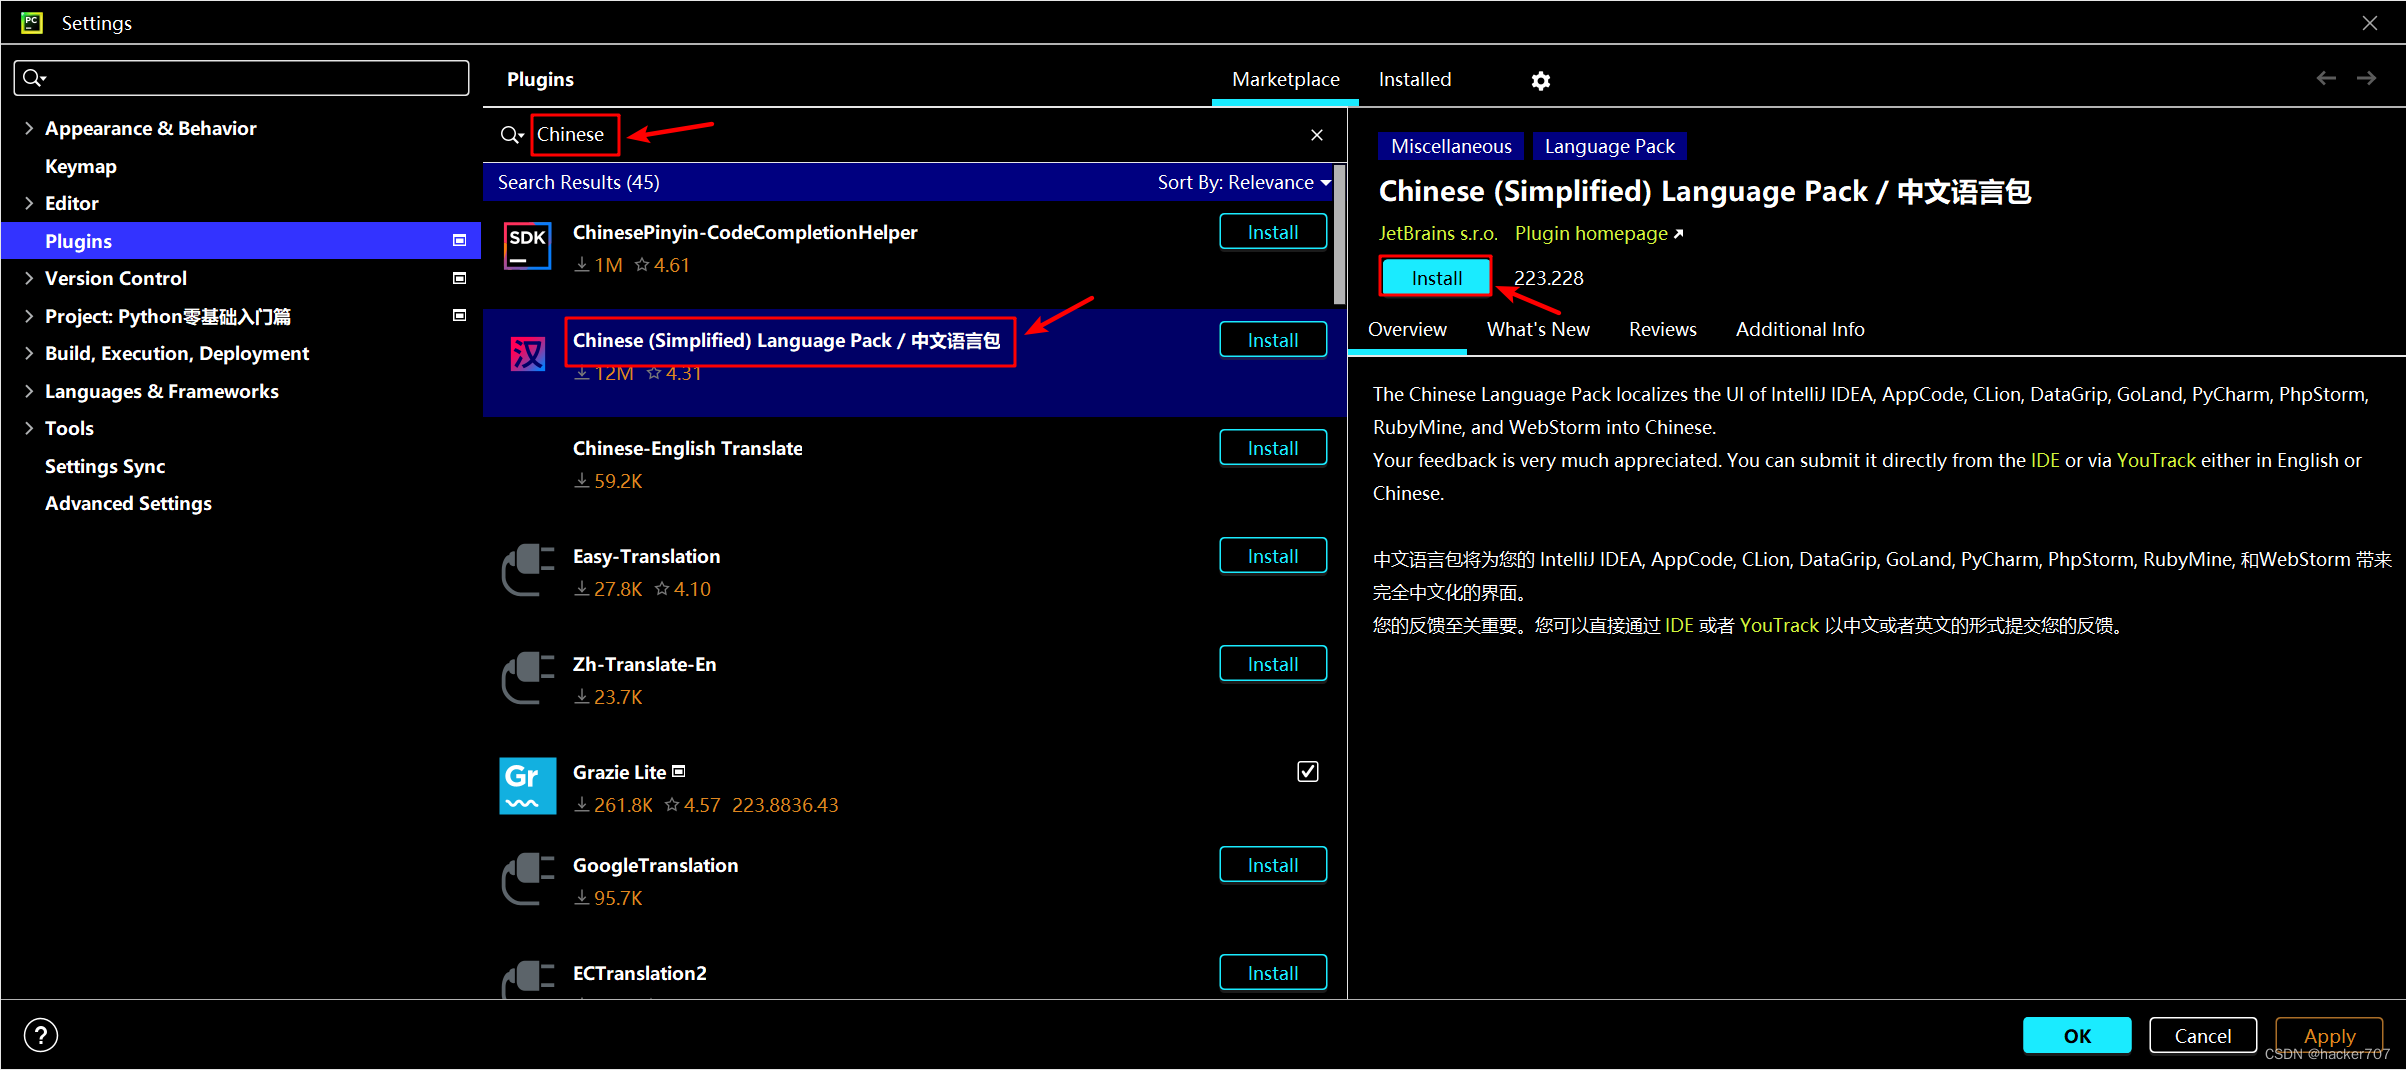
Task: Select Grazie Lite plugin name
Action: tap(619, 772)
